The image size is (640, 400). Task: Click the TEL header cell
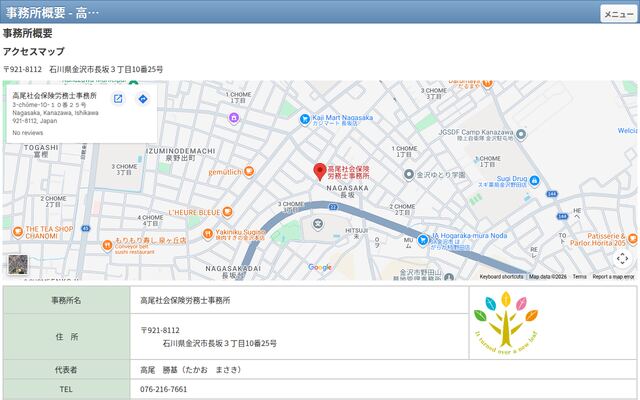67,389
